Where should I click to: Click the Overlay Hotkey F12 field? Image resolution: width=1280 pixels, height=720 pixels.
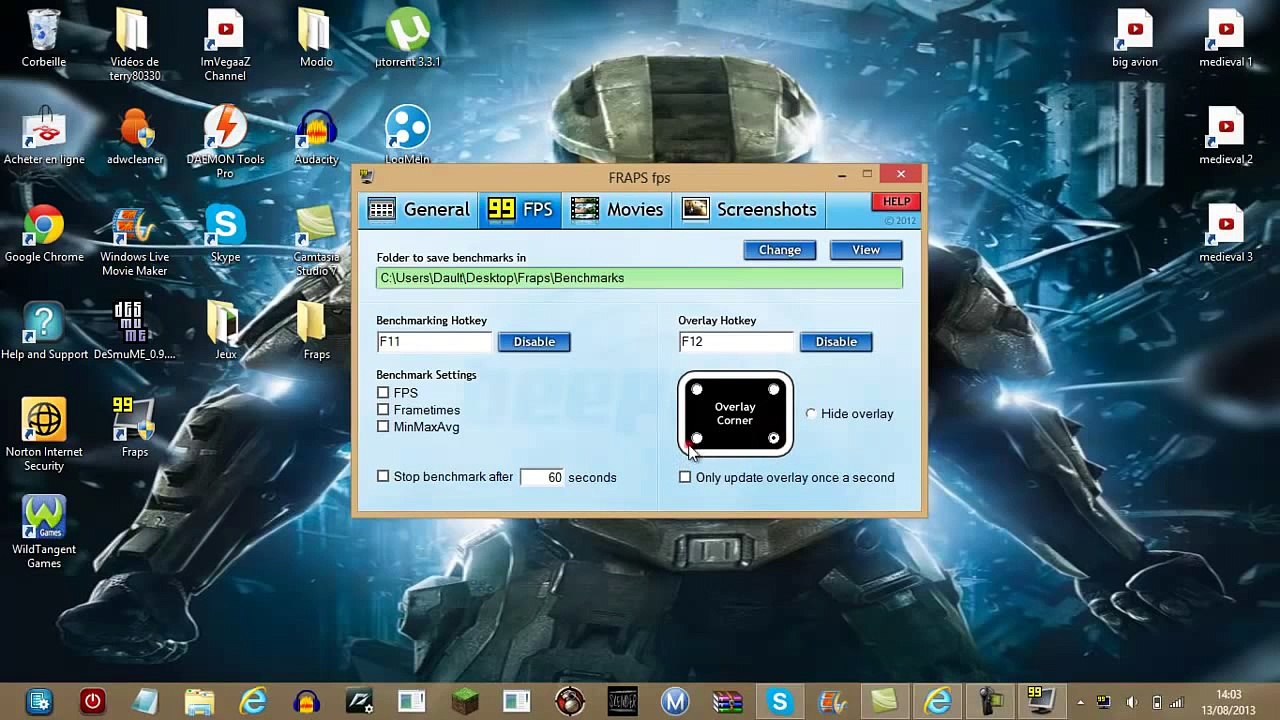click(x=736, y=342)
